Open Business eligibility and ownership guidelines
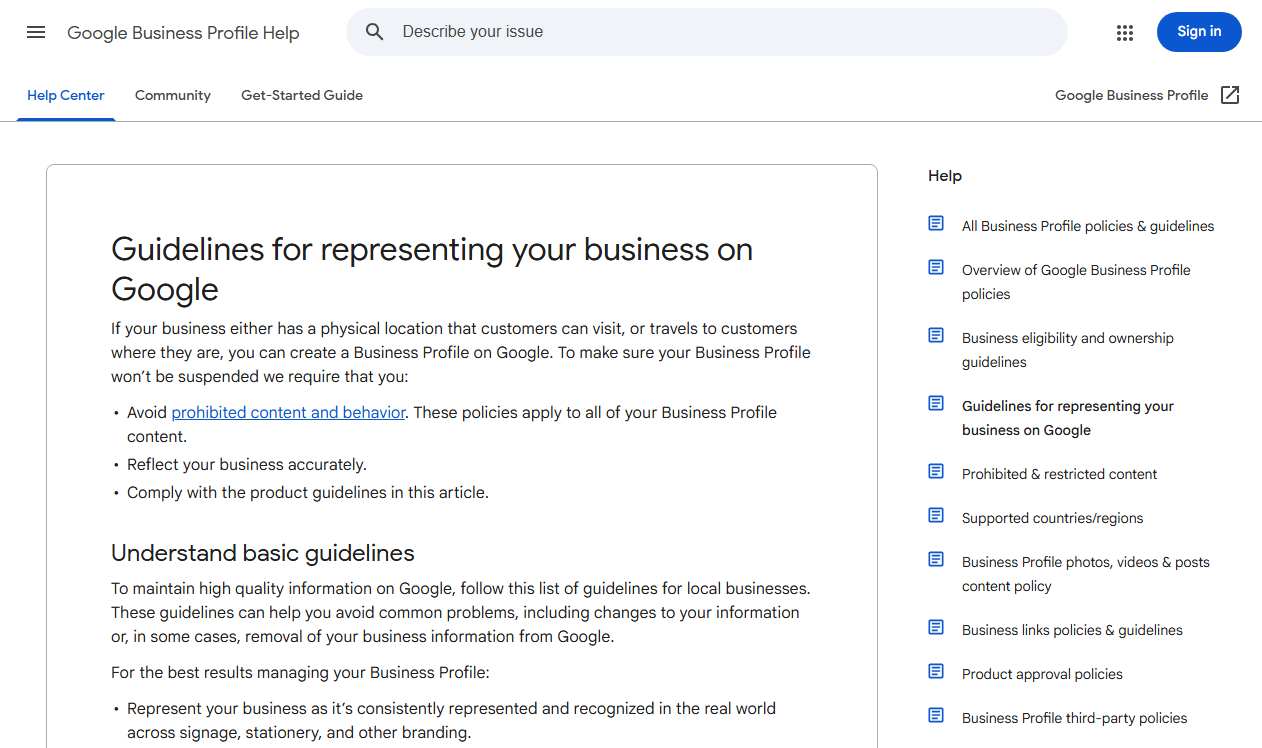The width and height of the screenshot is (1262, 748). (x=1068, y=350)
